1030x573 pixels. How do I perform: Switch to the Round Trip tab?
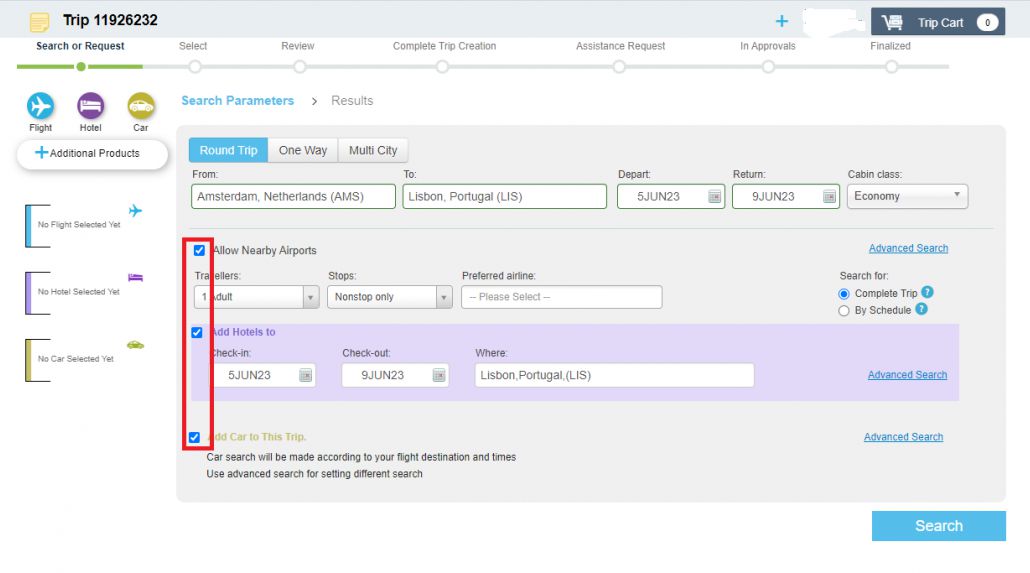point(228,150)
